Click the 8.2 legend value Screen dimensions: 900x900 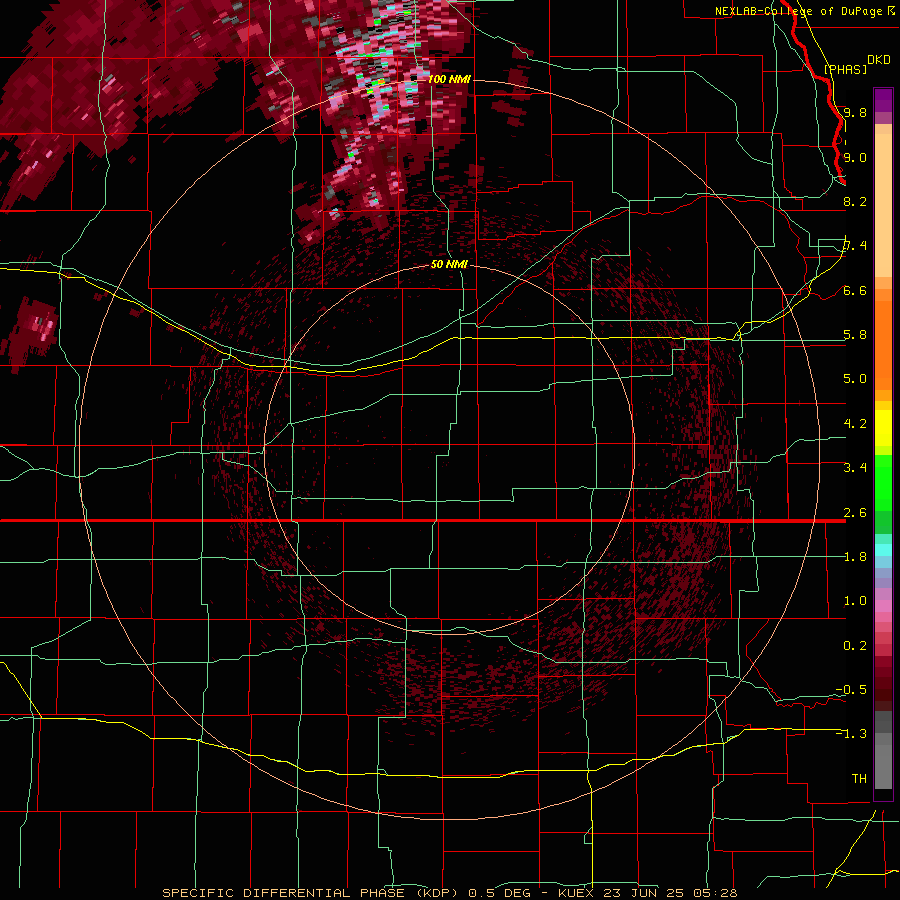pos(855,201)
